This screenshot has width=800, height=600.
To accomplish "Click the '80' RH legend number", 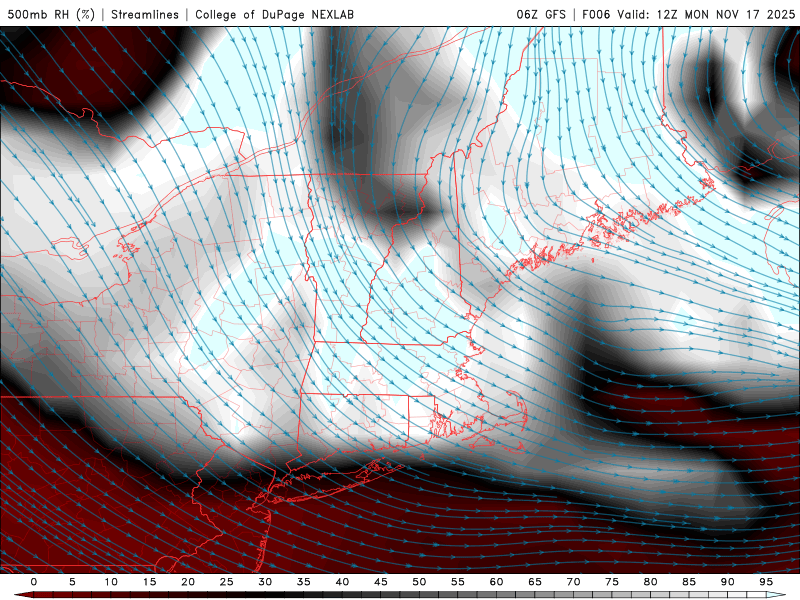I will pos(650,582).
